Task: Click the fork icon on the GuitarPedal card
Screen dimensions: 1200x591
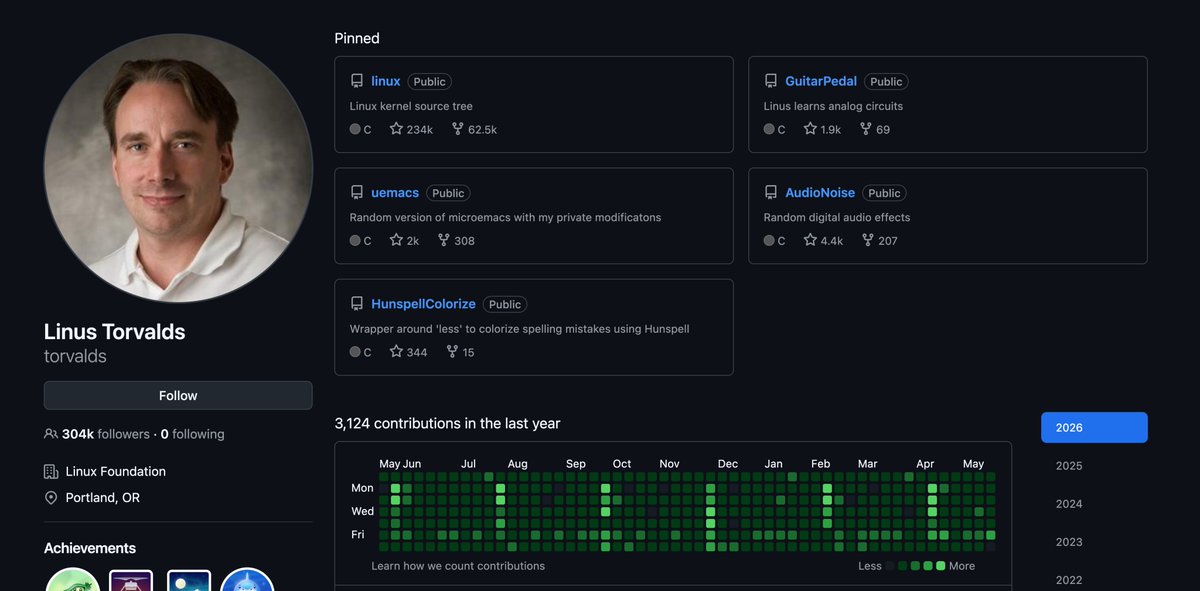Action: 867,129
